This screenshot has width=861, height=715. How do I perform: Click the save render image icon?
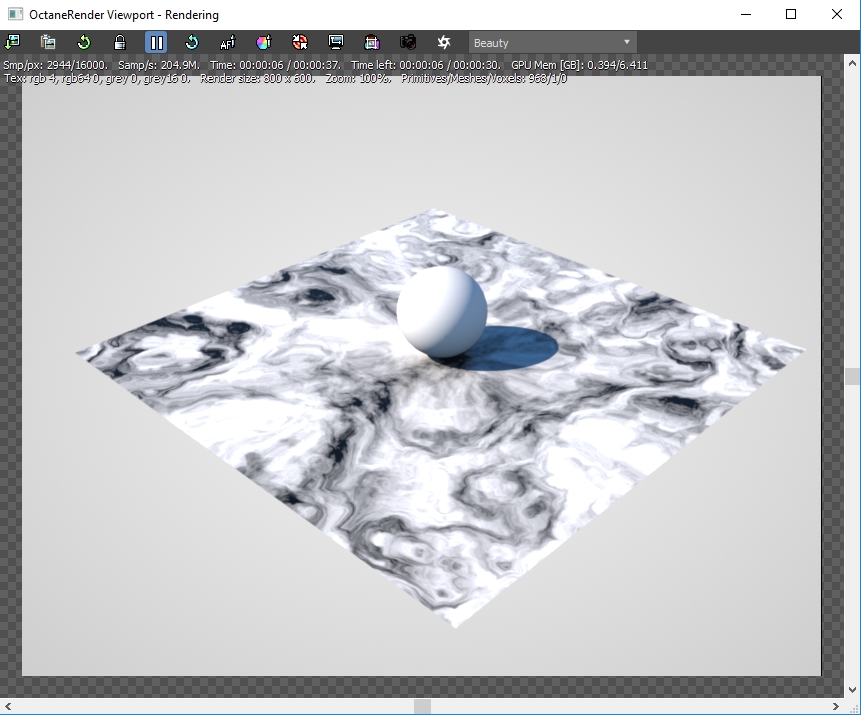12,42
